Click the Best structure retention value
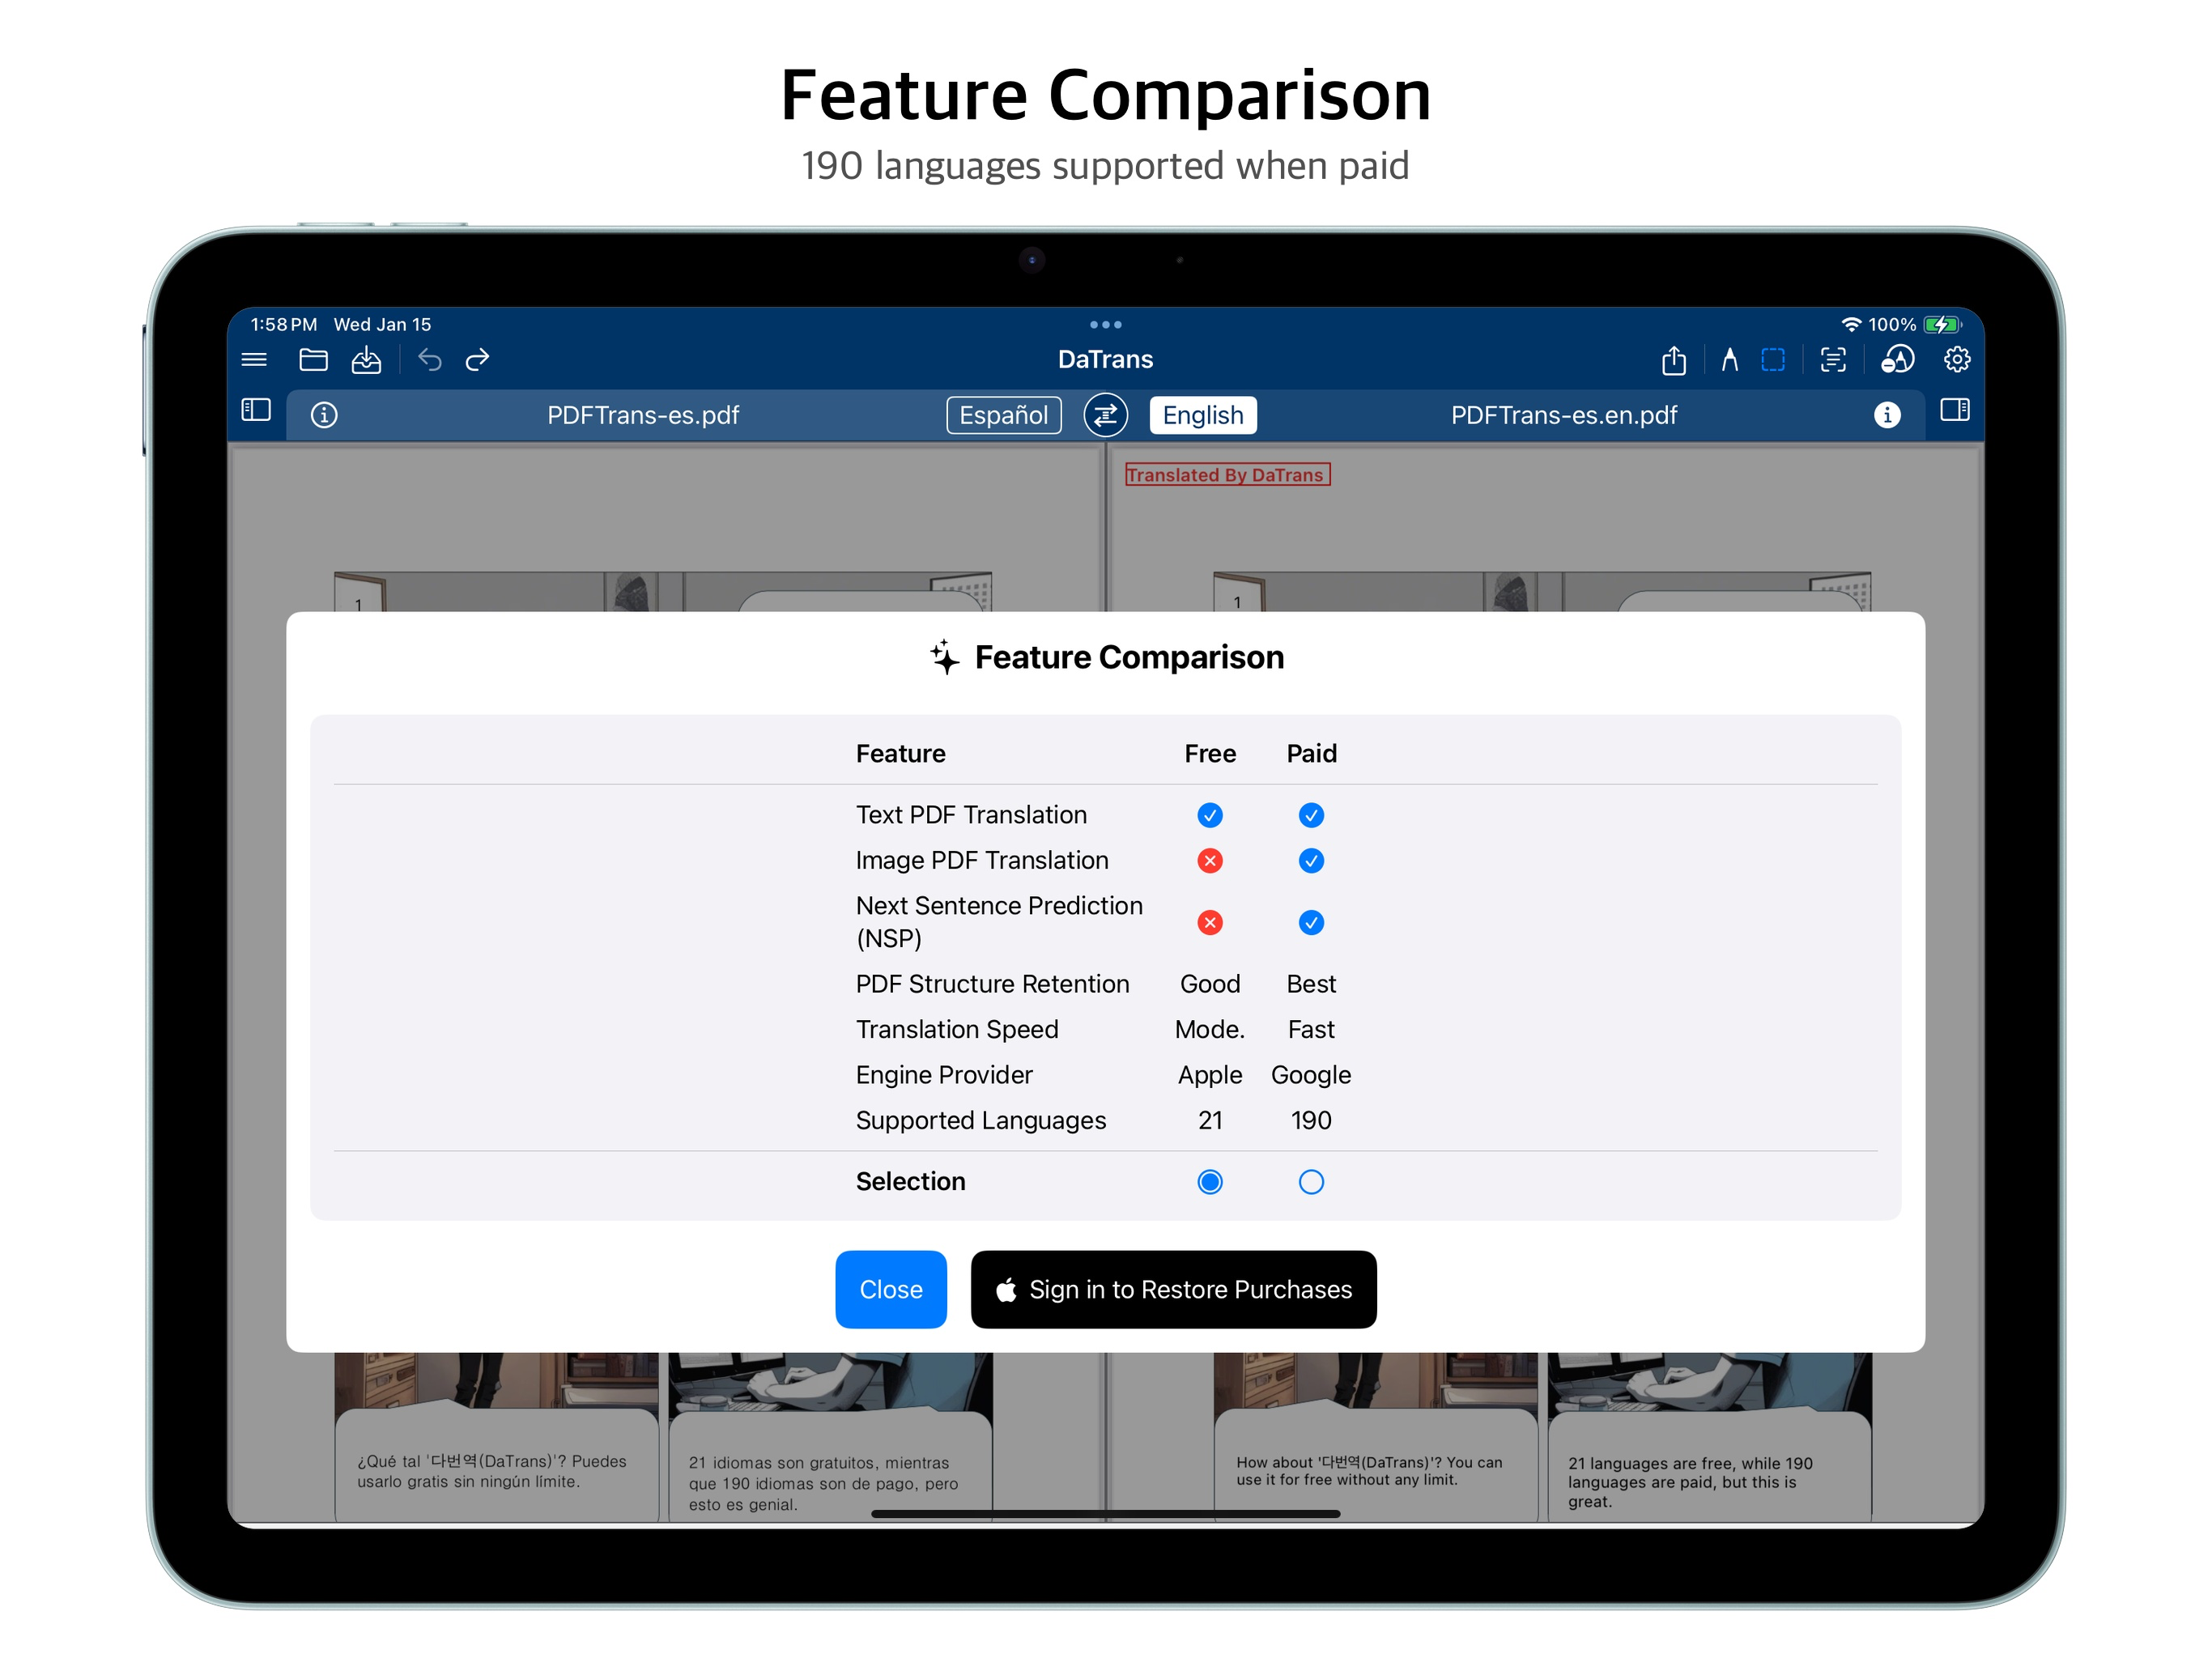Viewport: 2212px width, 1658px height. (x=1310, y=984)
